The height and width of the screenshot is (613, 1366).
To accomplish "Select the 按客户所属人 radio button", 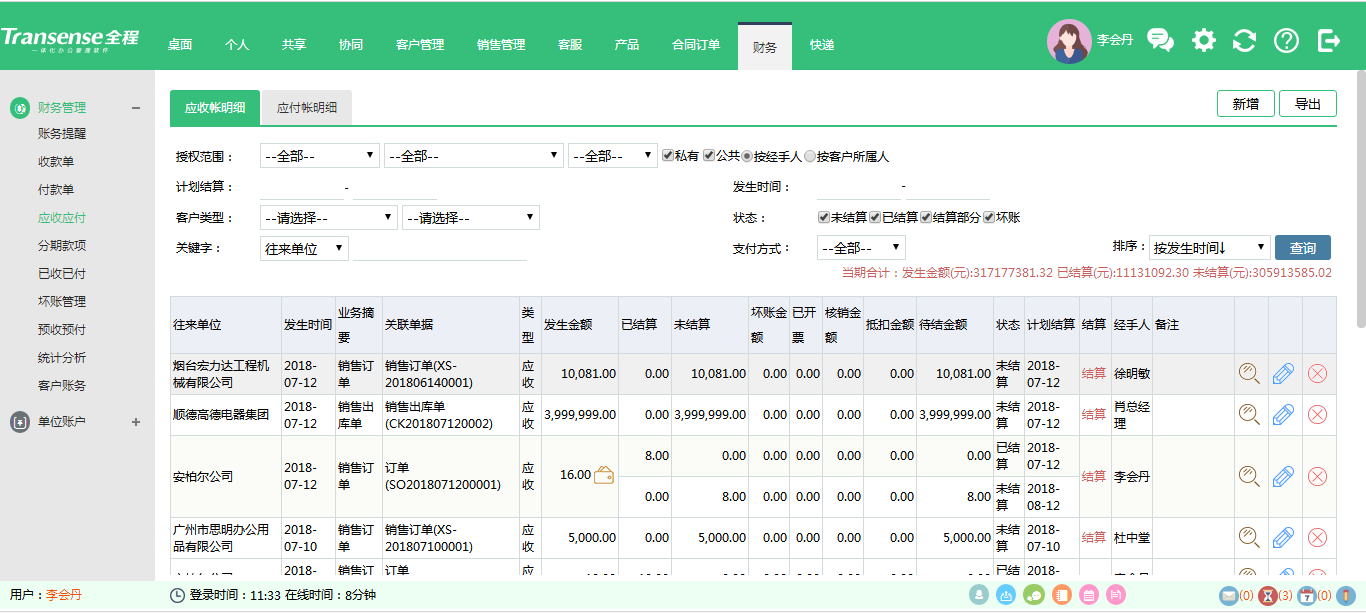I will (810, 156).
